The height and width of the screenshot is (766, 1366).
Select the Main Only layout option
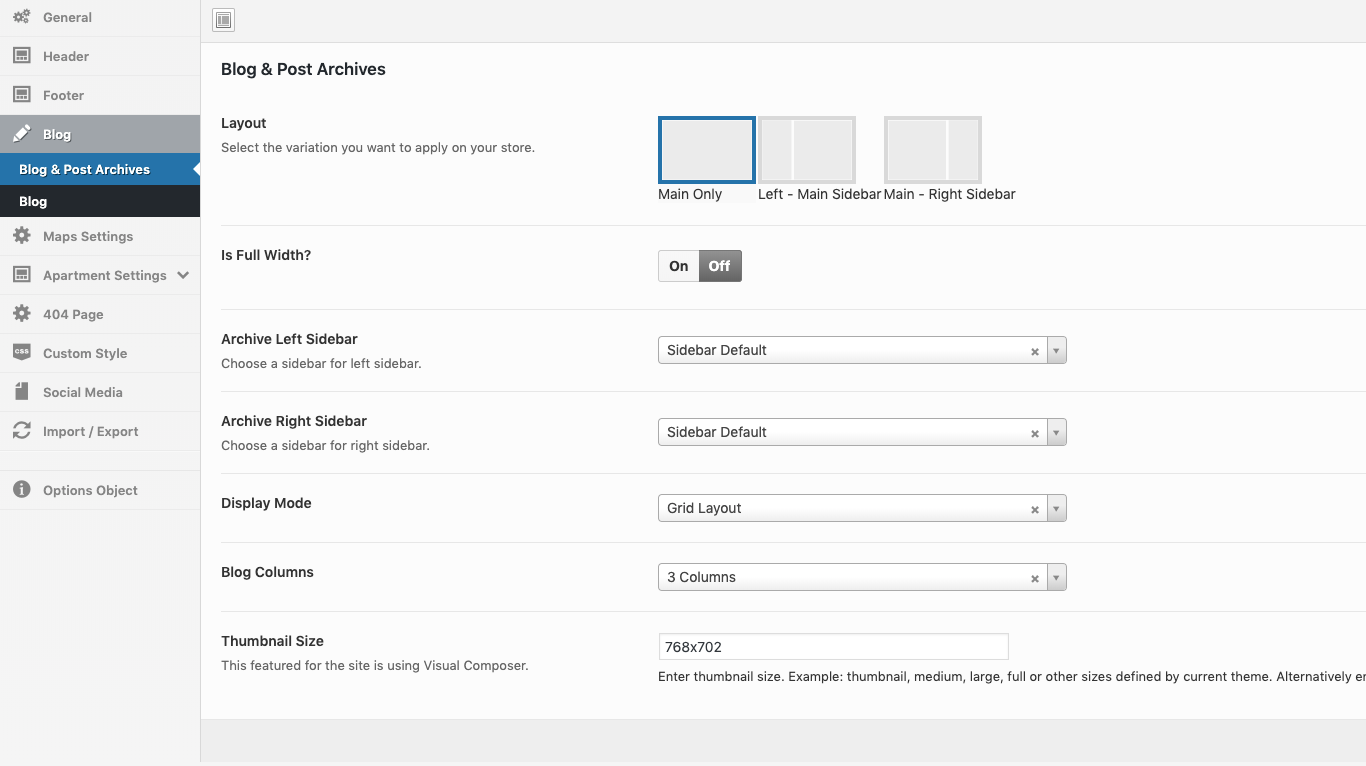tap(706, 150)
